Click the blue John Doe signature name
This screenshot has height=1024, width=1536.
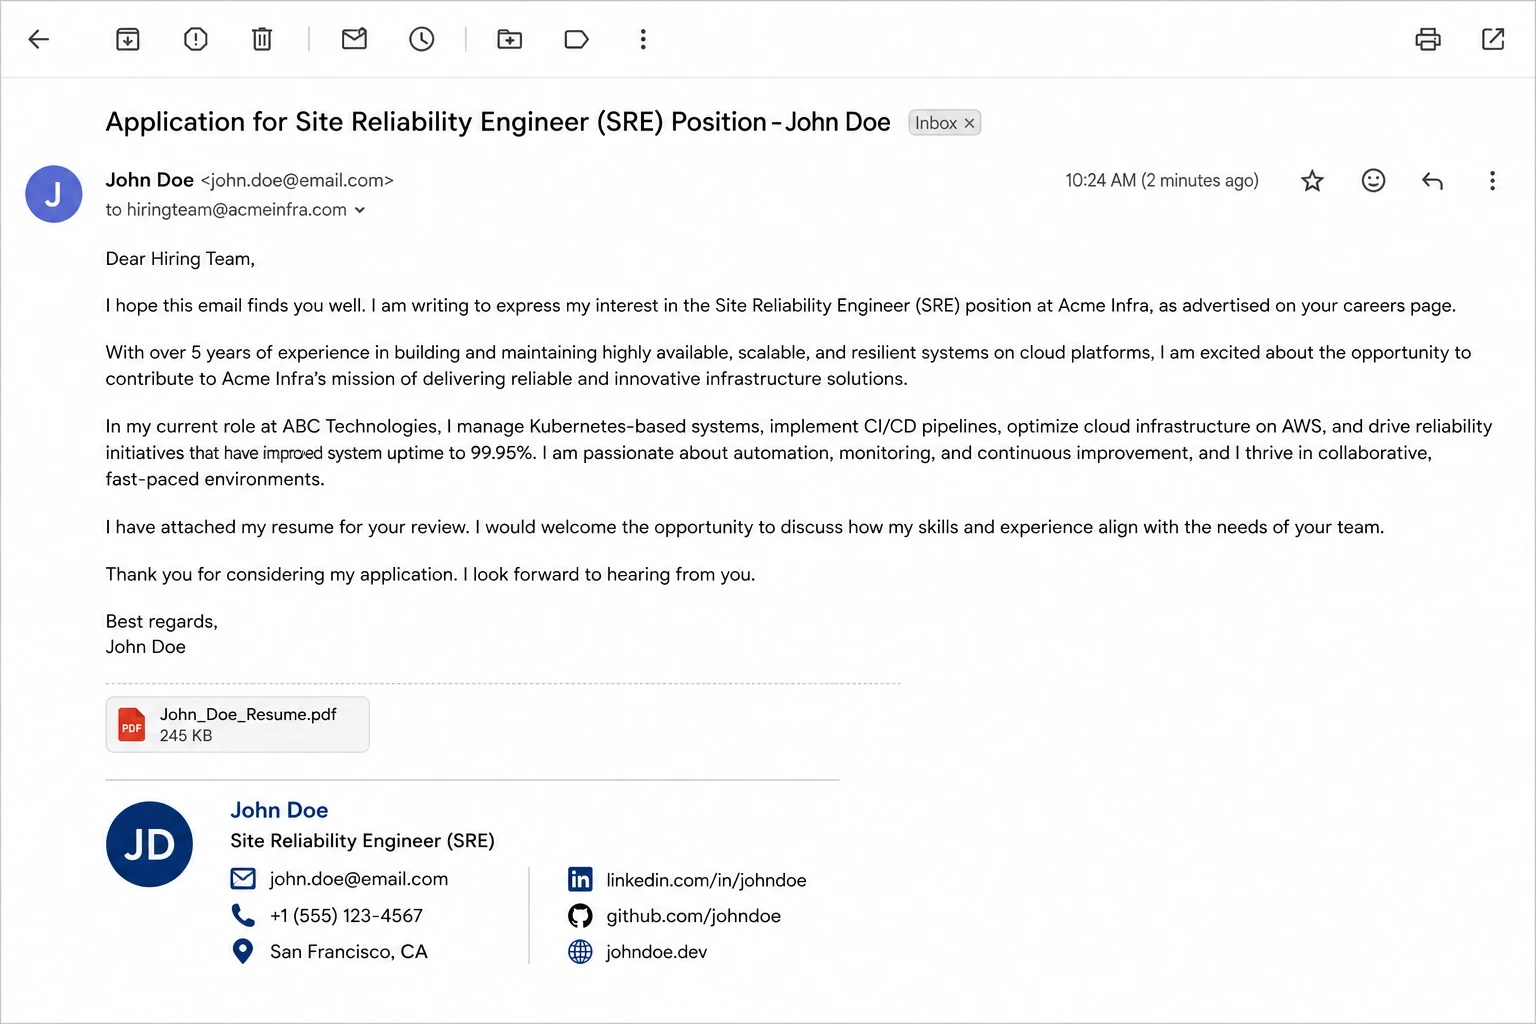[279, 810]
